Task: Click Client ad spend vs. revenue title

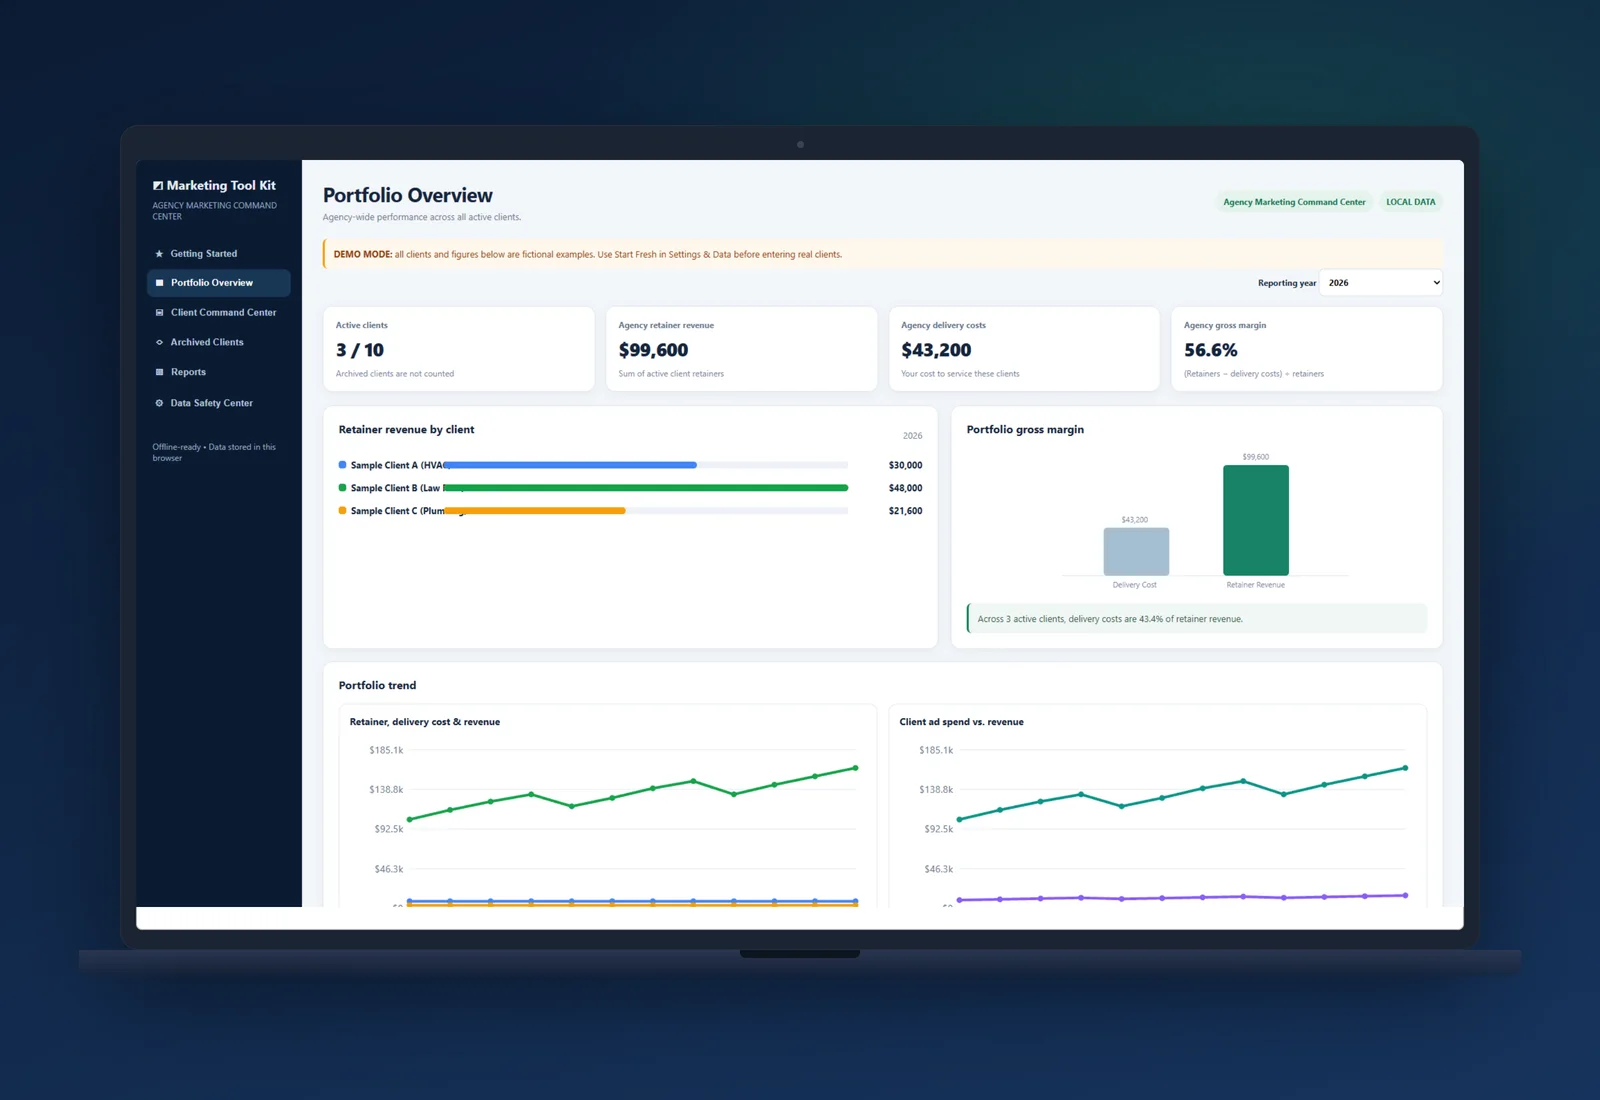Action: click(961, 722)
